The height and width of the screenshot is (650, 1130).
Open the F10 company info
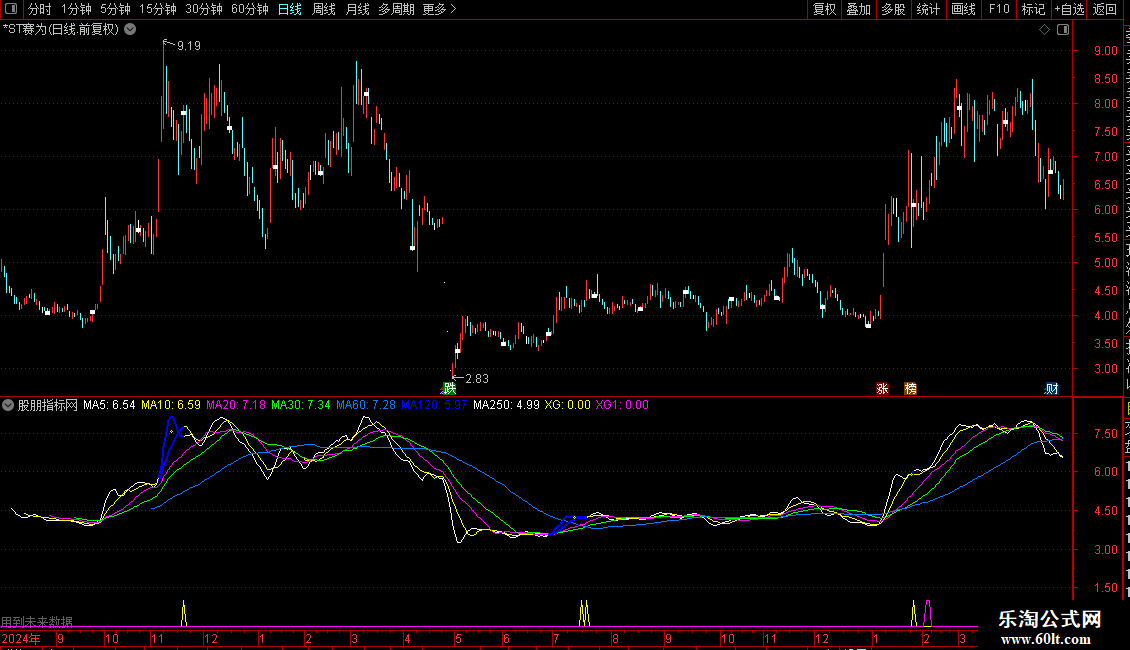999,9
